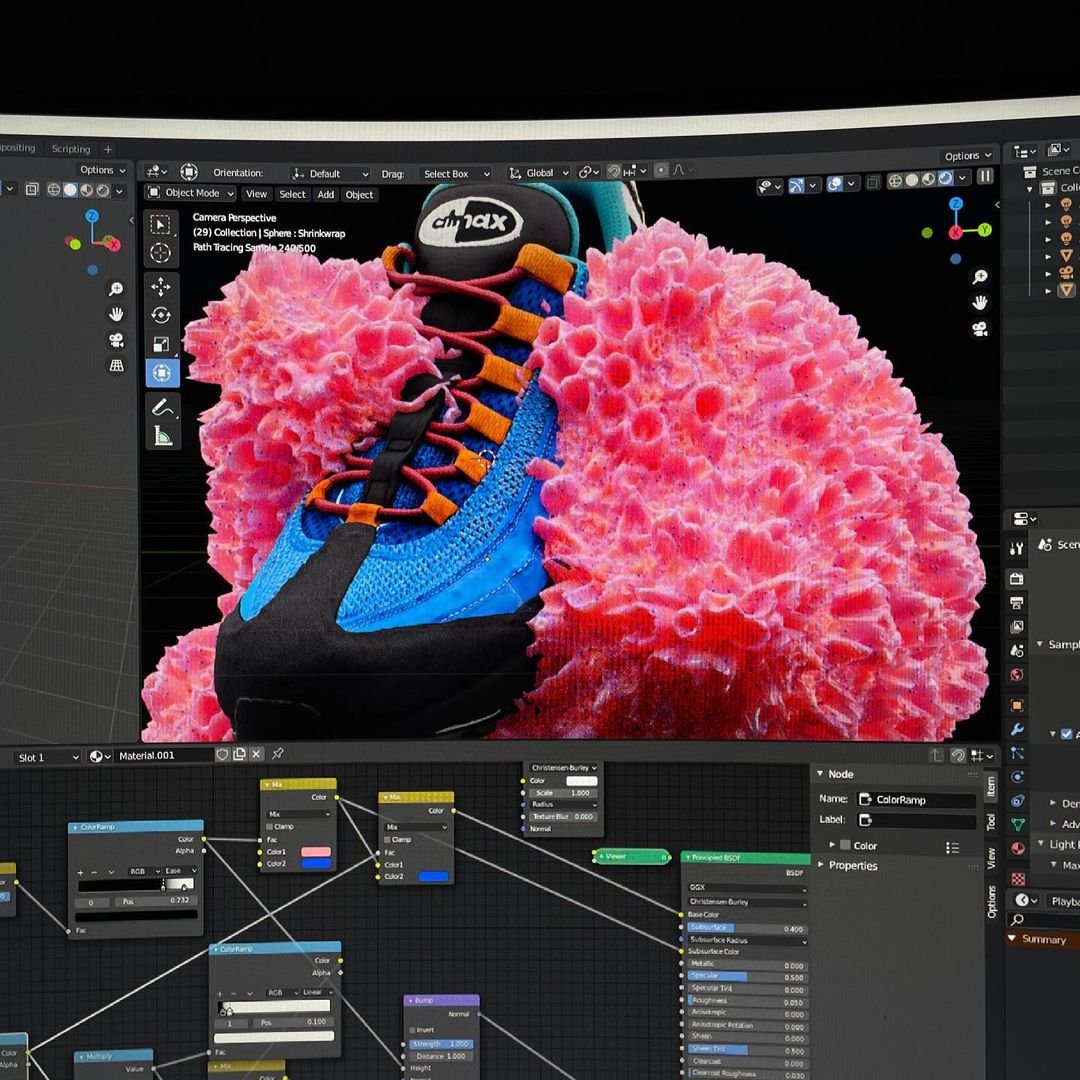This screenshot has height=1080, width=1080.
Task: Toggle fake user shield for Material.001
Action: 222,755
